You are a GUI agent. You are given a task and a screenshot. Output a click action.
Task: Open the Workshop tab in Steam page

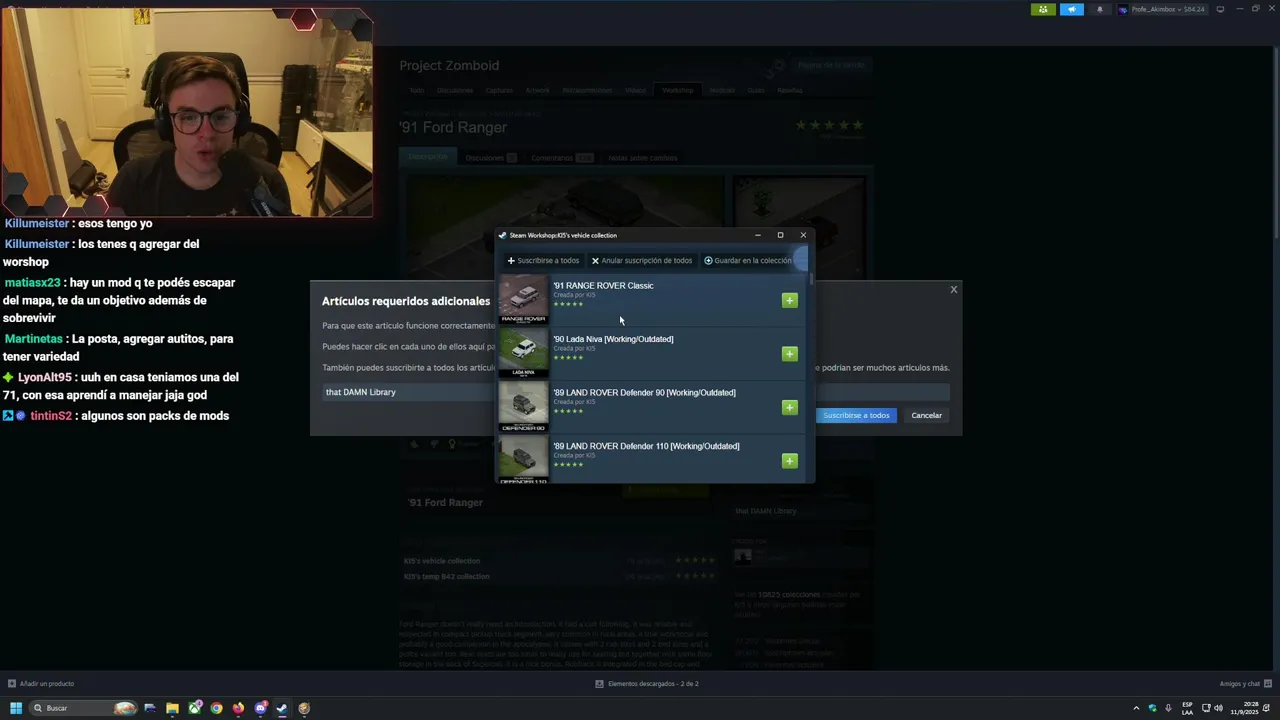point(677,90)
